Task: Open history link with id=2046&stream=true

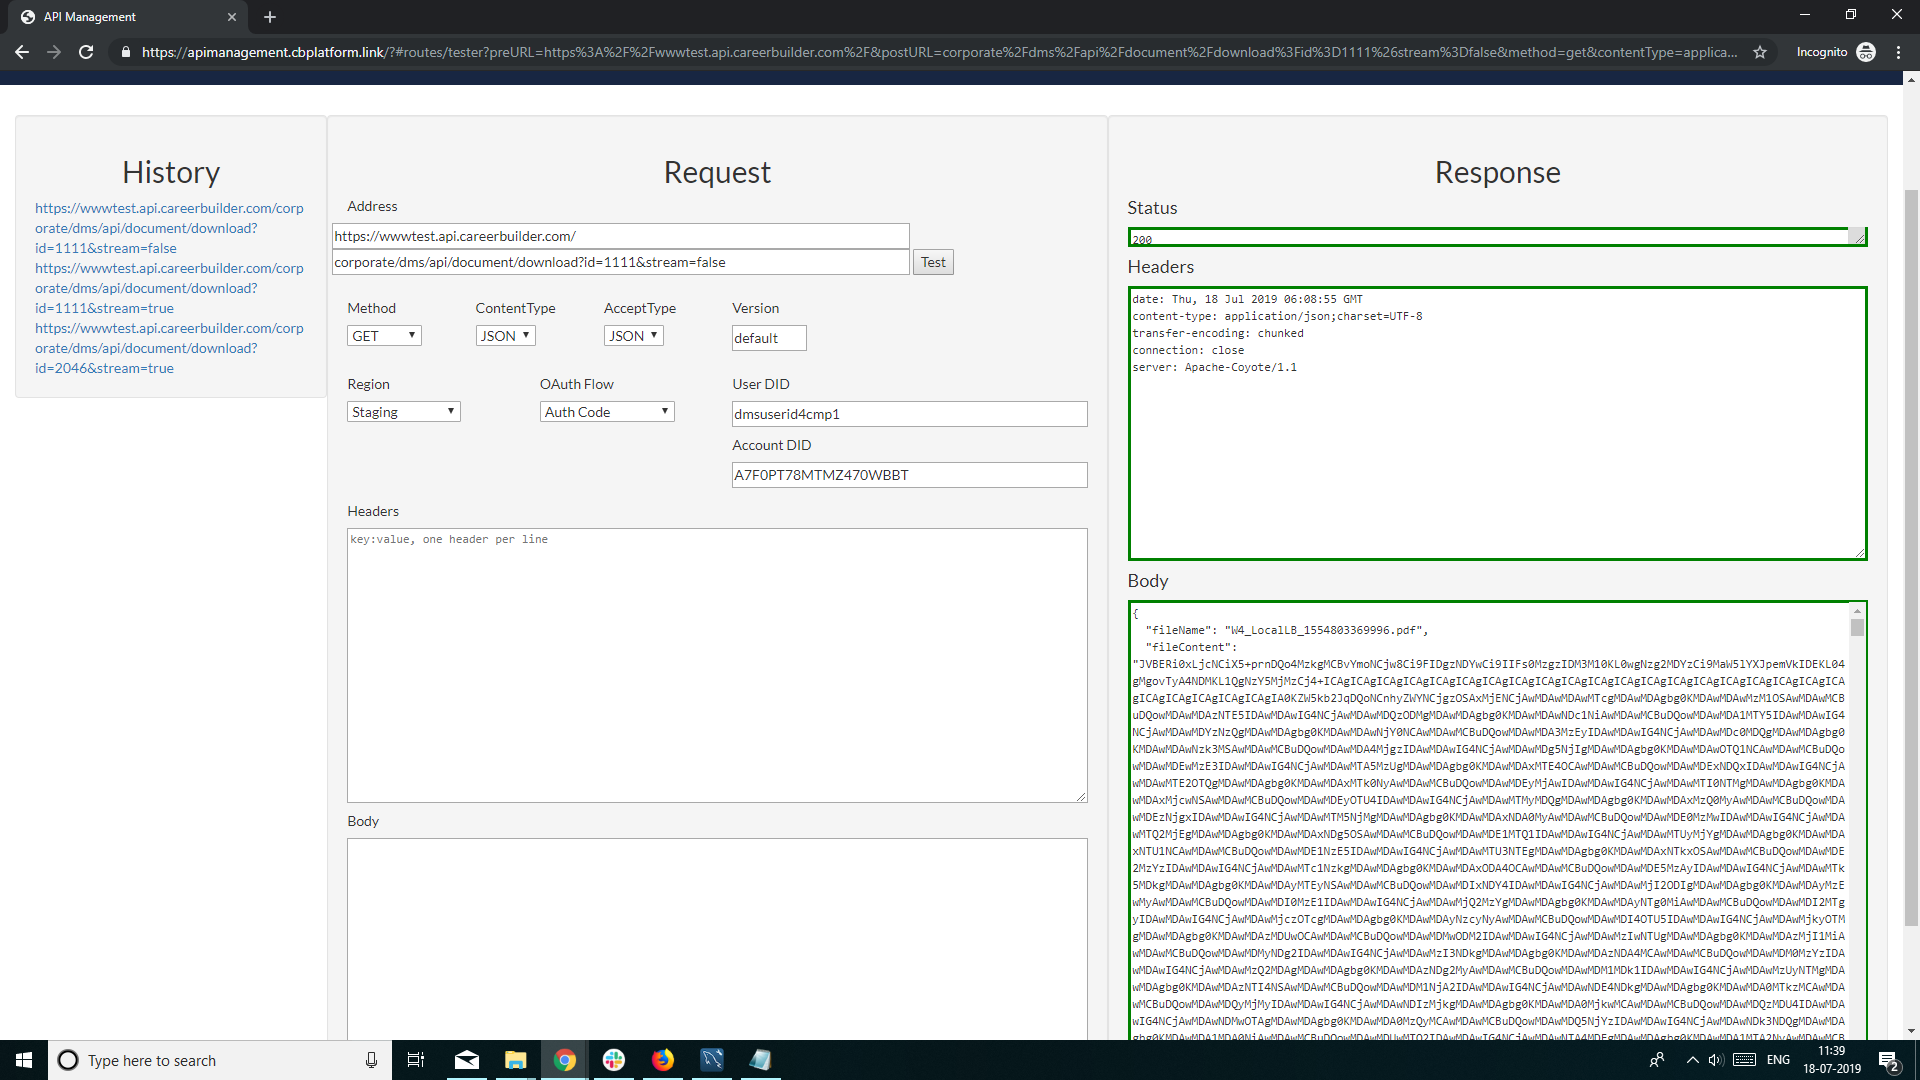Action: click(x=169, y=348)
